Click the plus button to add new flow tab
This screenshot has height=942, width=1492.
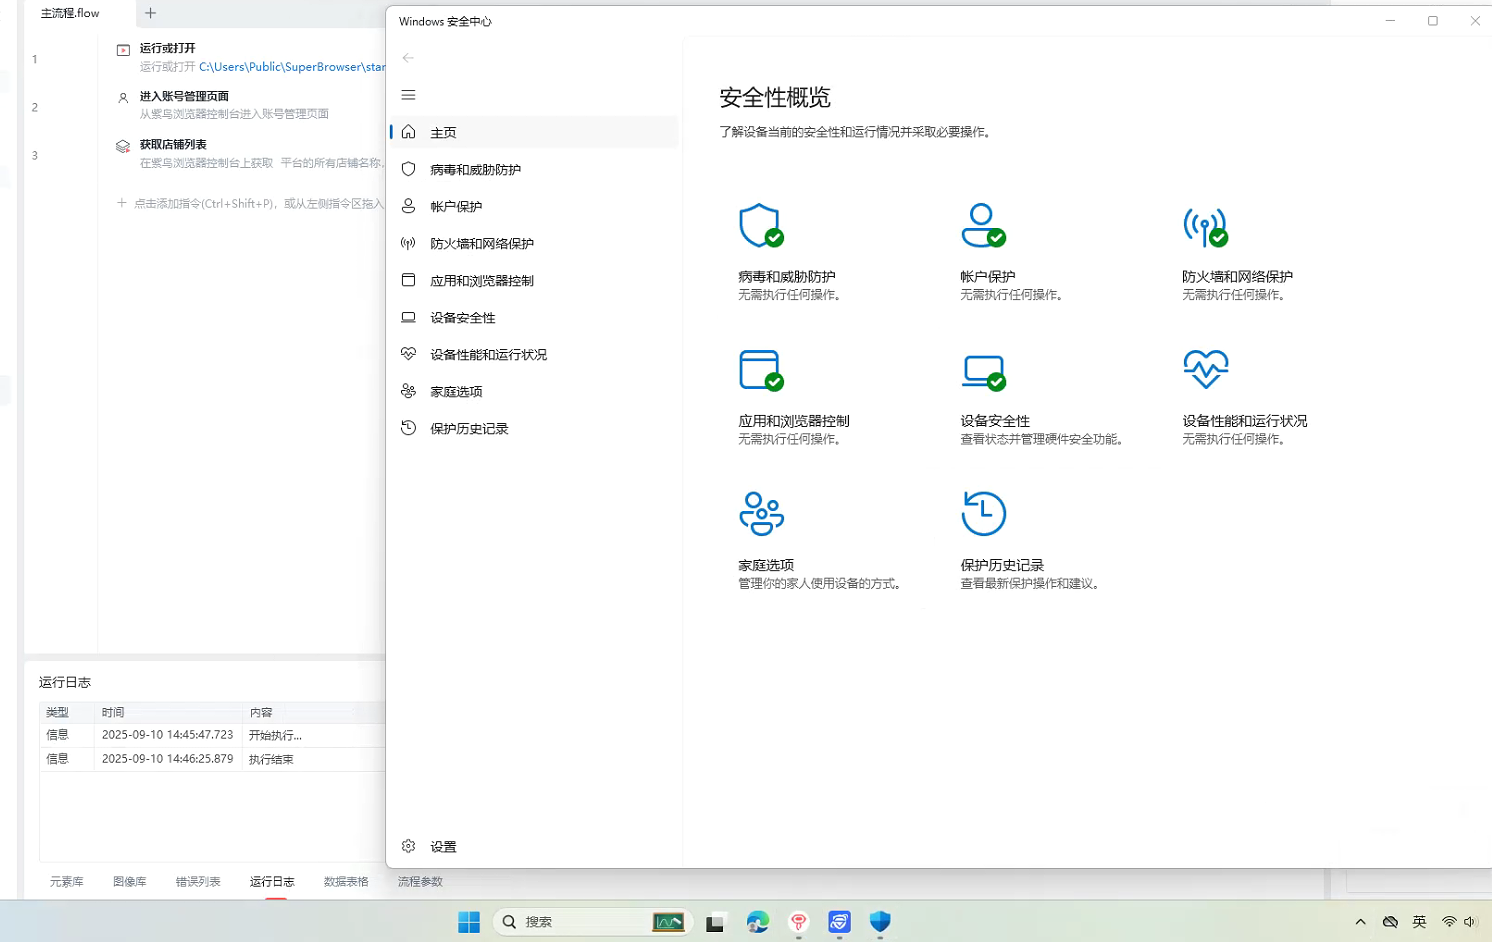[151, 13]
